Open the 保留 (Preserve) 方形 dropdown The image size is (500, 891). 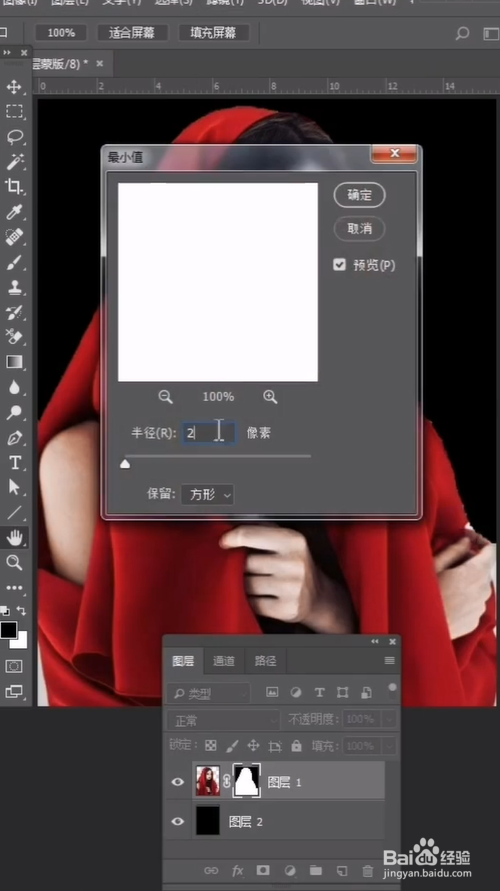pyautogui.click(x=207, y=494)
